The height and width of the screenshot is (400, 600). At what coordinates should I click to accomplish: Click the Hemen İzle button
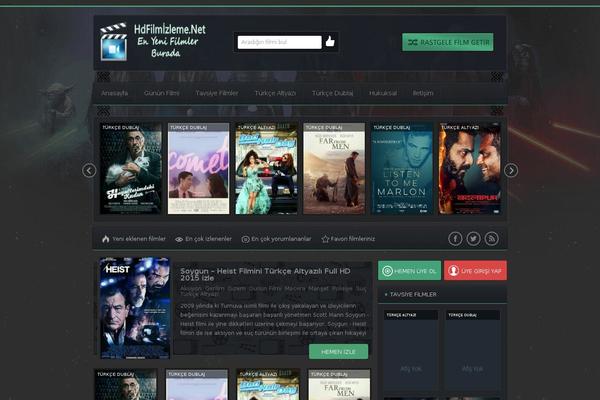click(x=339, y=351)
